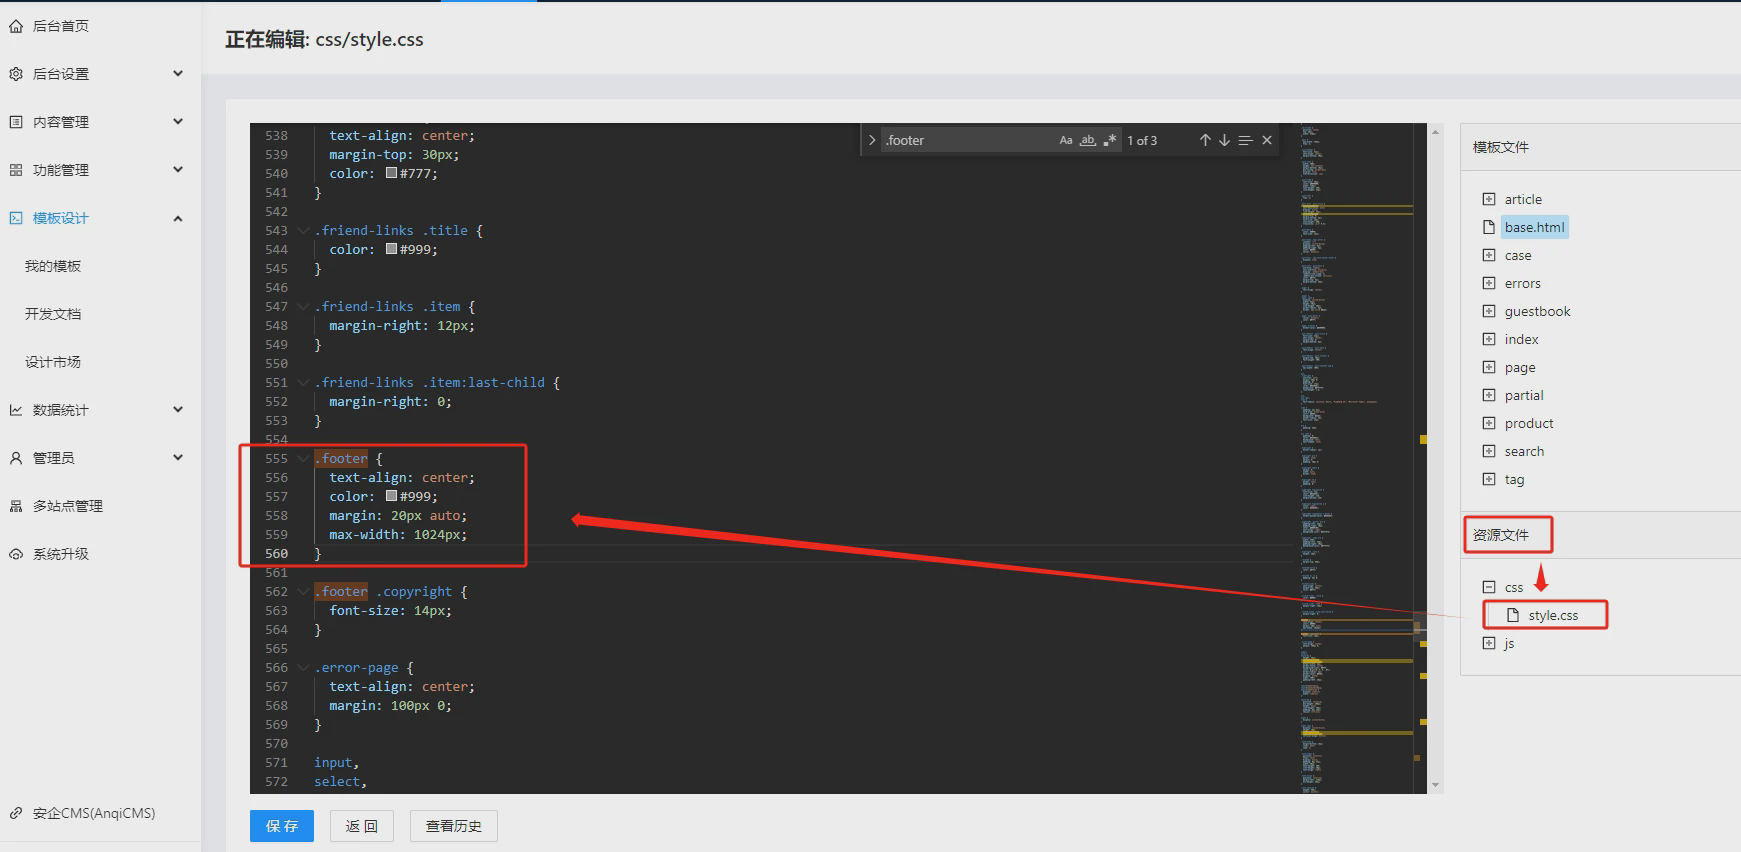Open the 后台首页 home icon

16,26
